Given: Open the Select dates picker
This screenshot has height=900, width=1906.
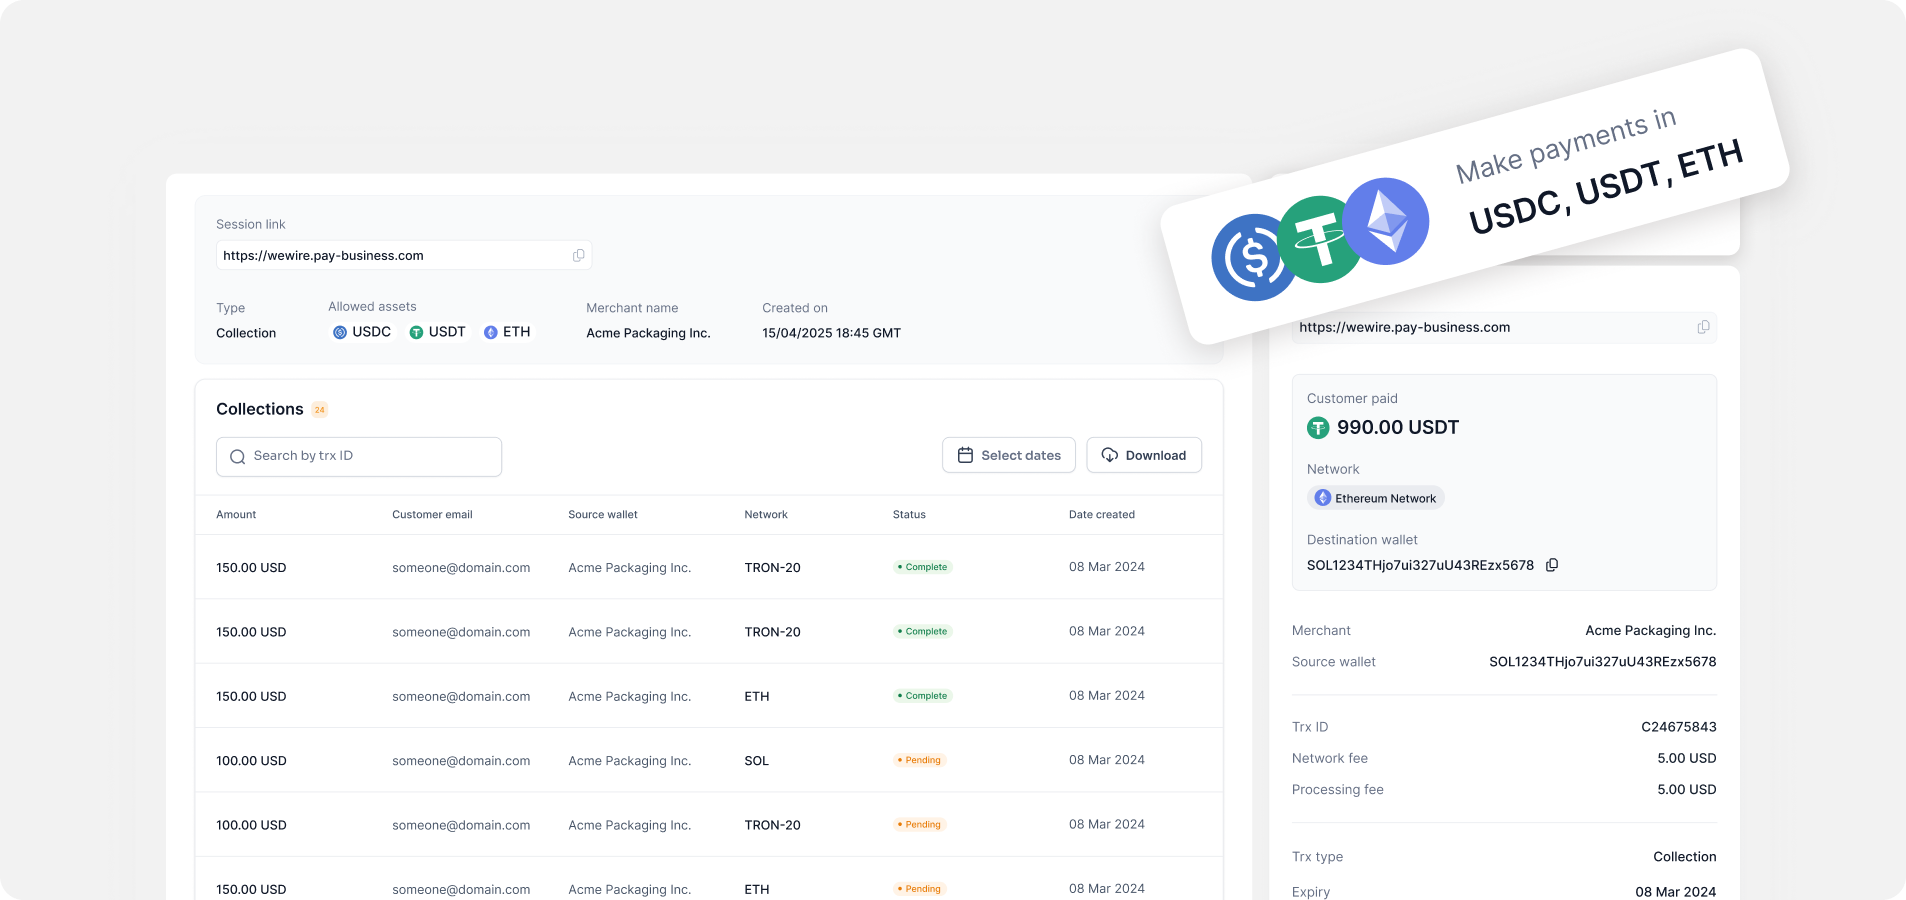Looking at the screenshot, I should [1009, 455].
